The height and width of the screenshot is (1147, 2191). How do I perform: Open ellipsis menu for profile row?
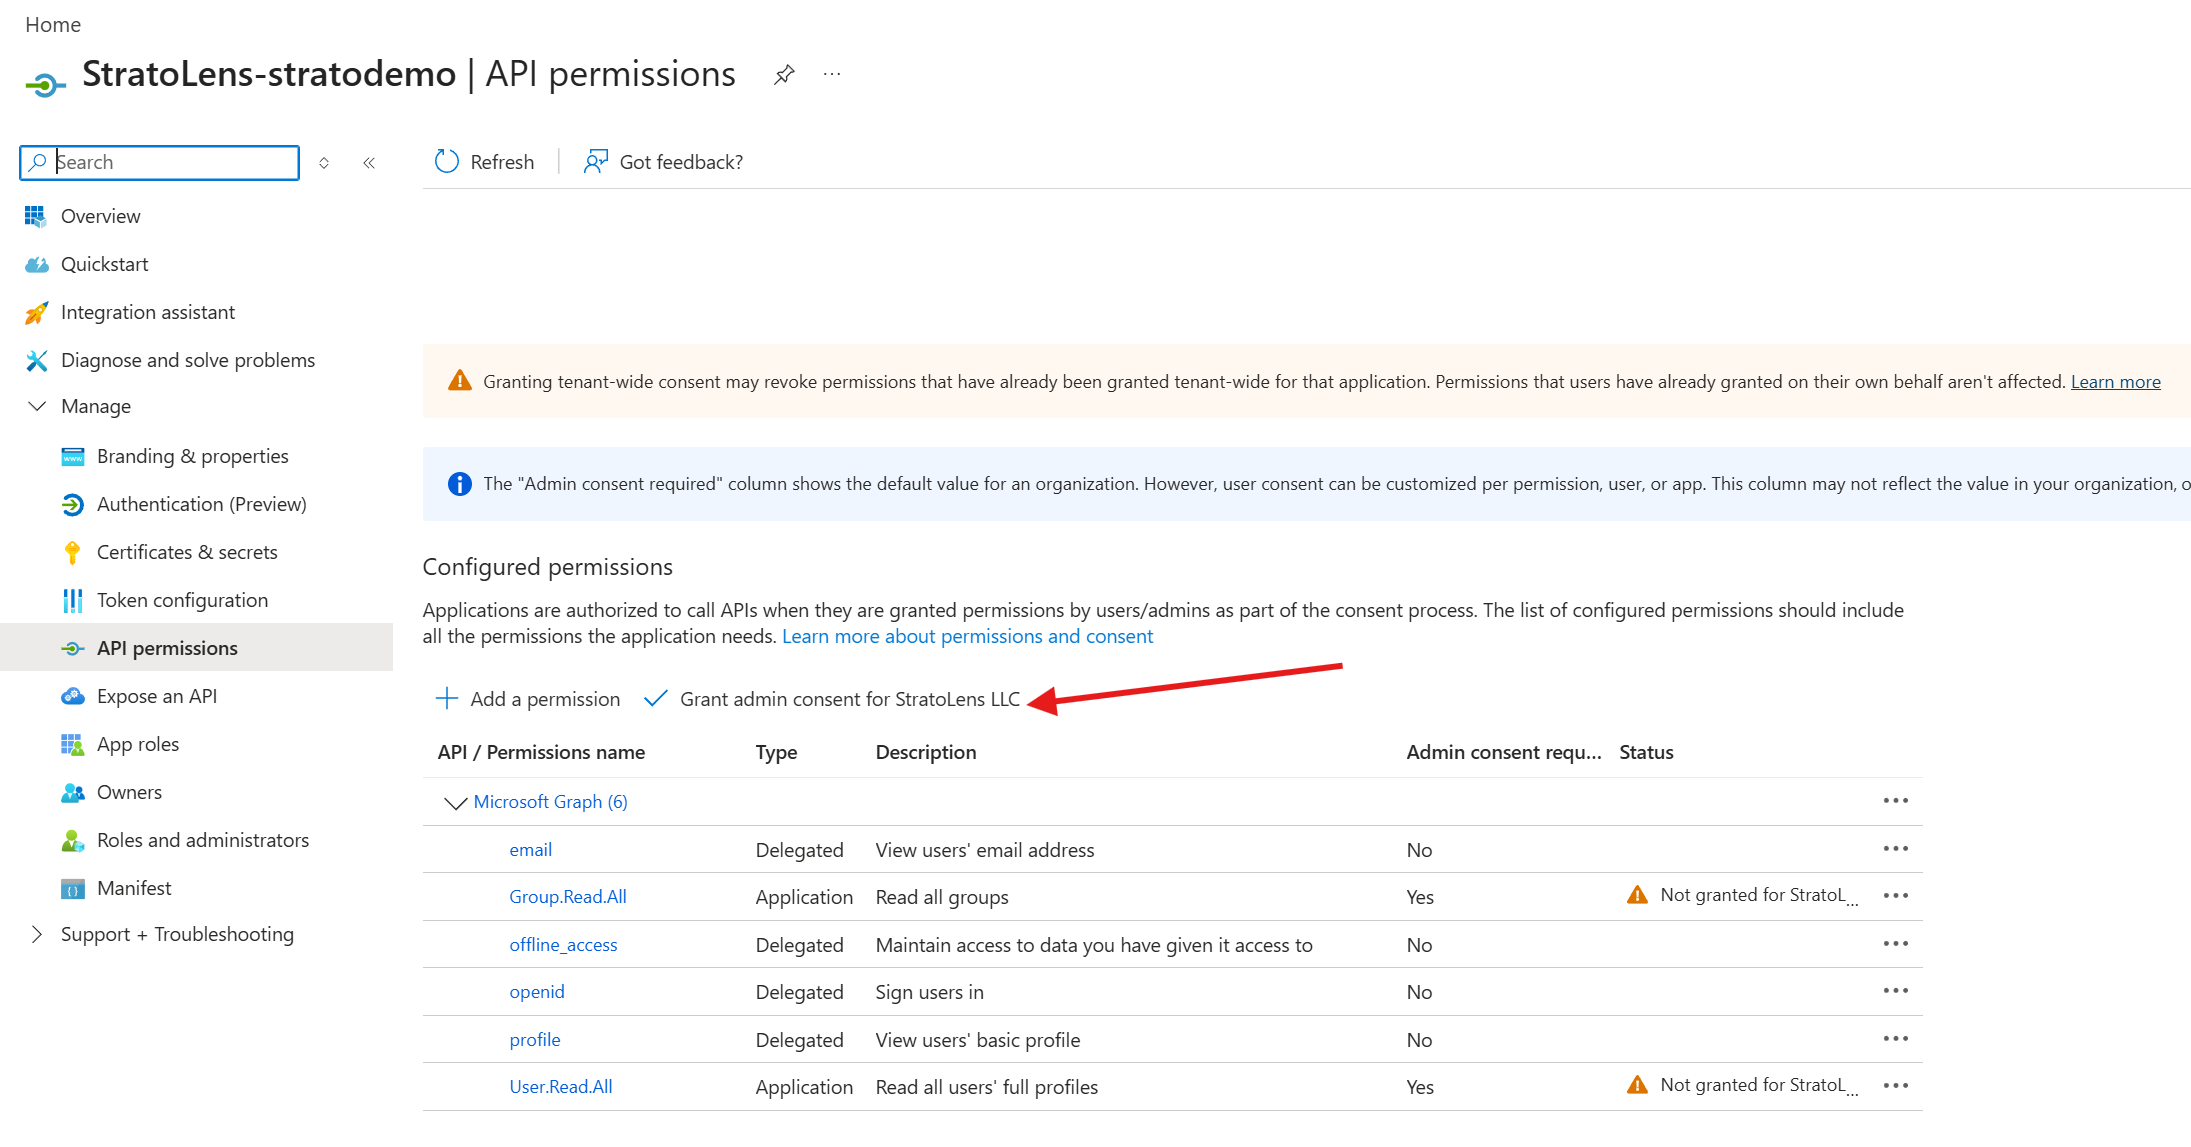(1896, 1038)
